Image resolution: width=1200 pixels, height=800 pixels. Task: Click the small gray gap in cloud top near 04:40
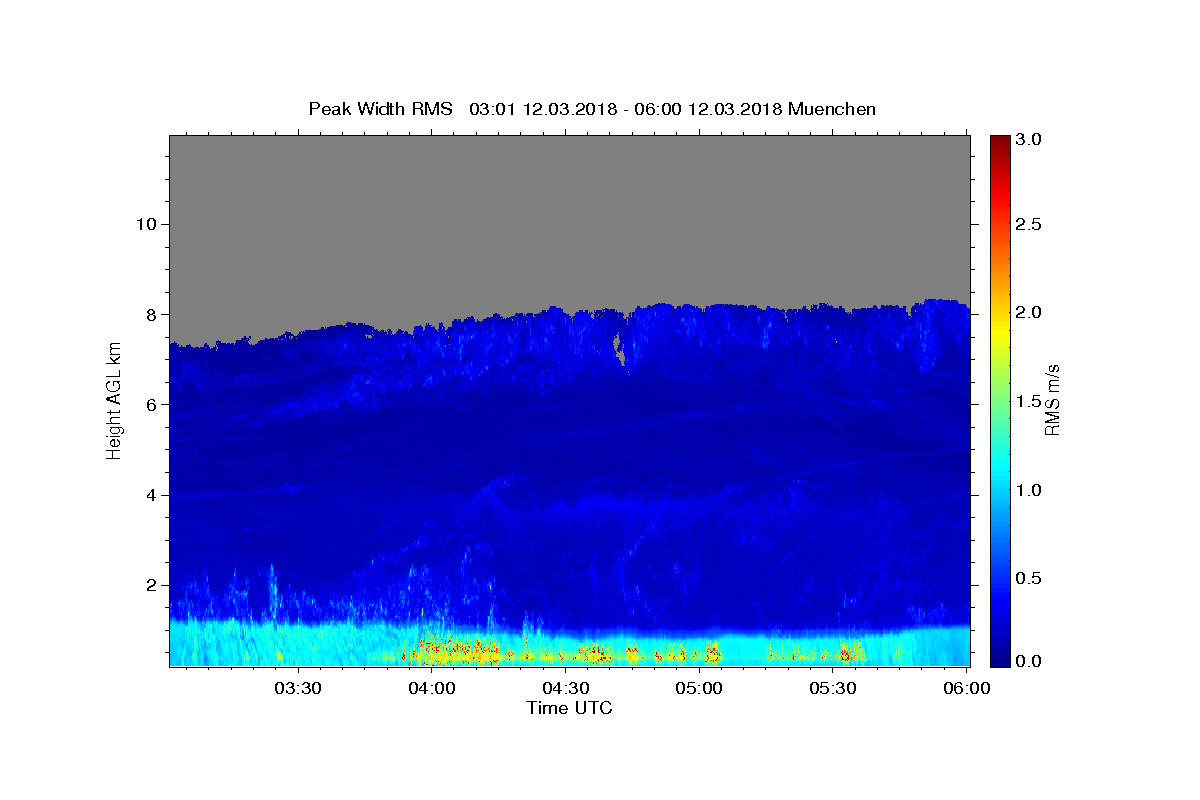click(620, 350)
